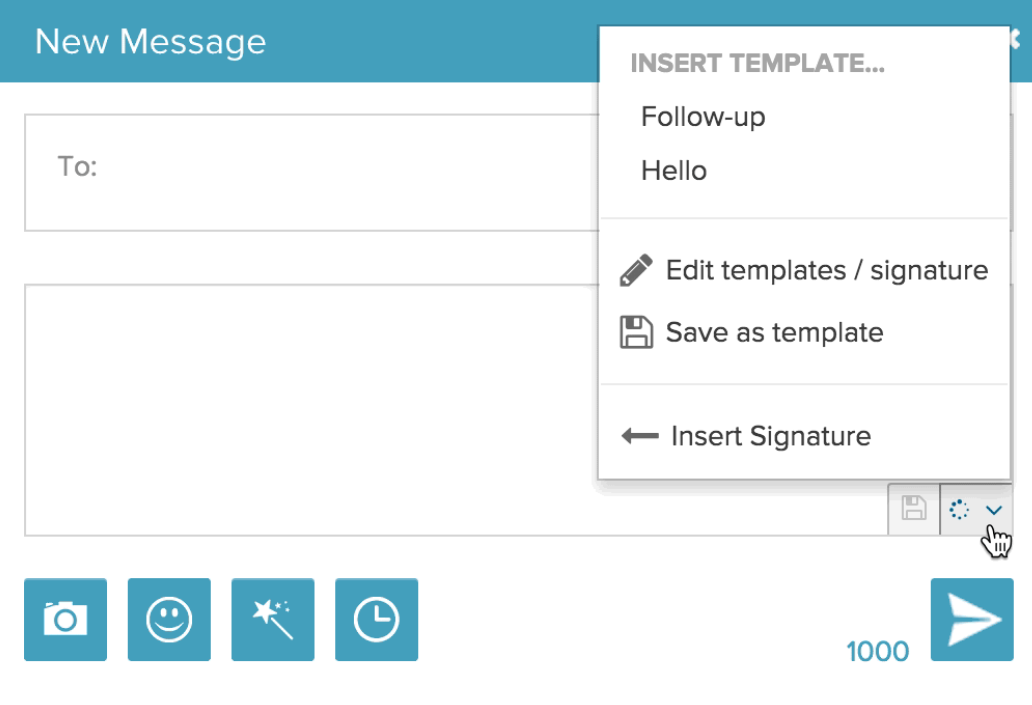Image resolution: width=1032 pixels, height=705 pixels.
Task: Choose Save as template
Action: click(x=774, y=332)
